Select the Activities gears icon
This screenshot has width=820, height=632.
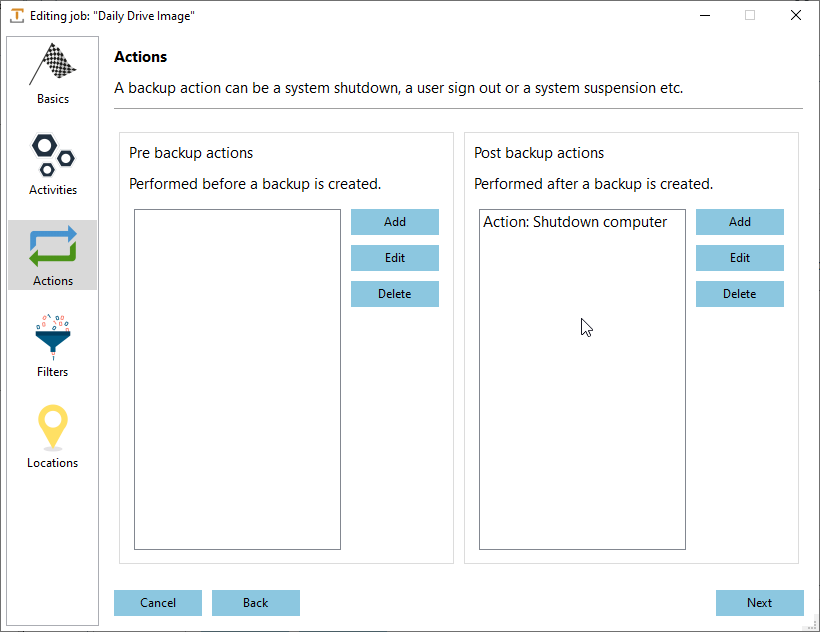tap(52, 155)
